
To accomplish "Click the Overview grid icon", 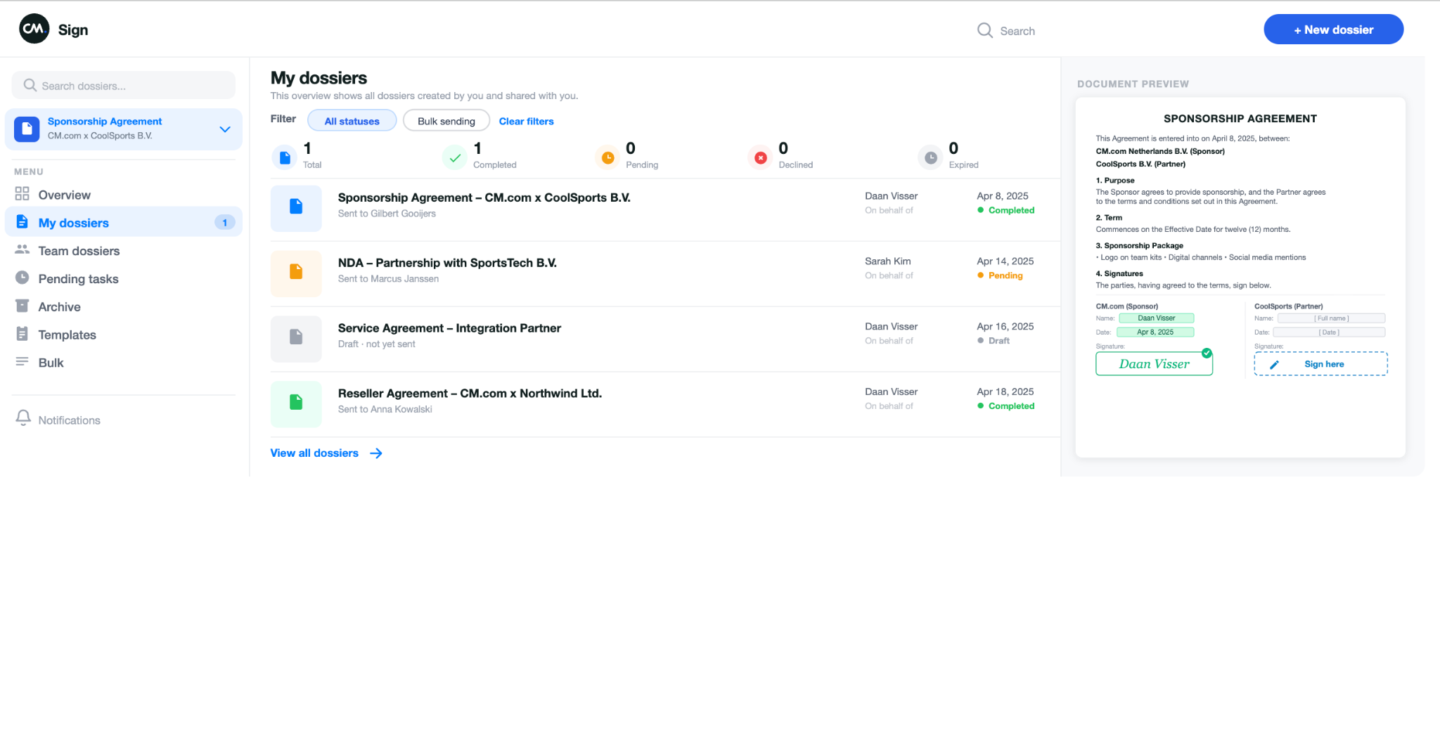I will point(22,194).
